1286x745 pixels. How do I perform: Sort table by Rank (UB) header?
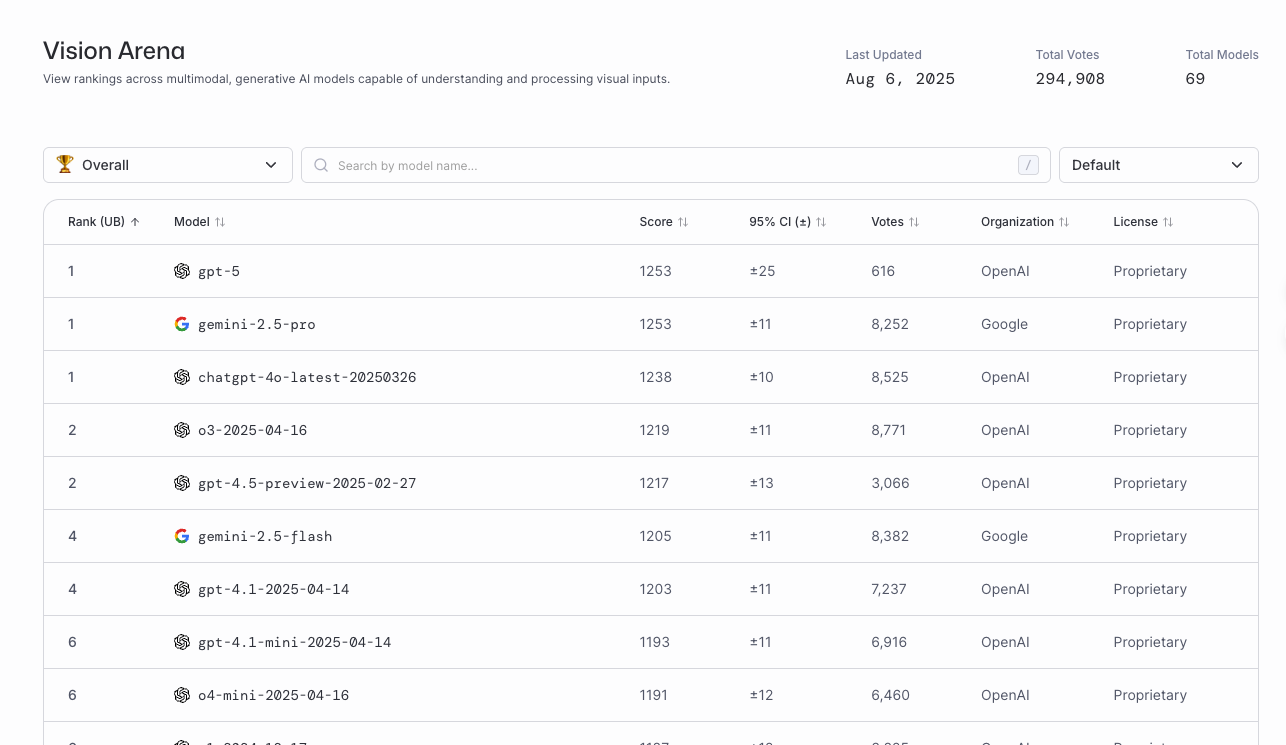pyautogui.click(x=96, y=222)
